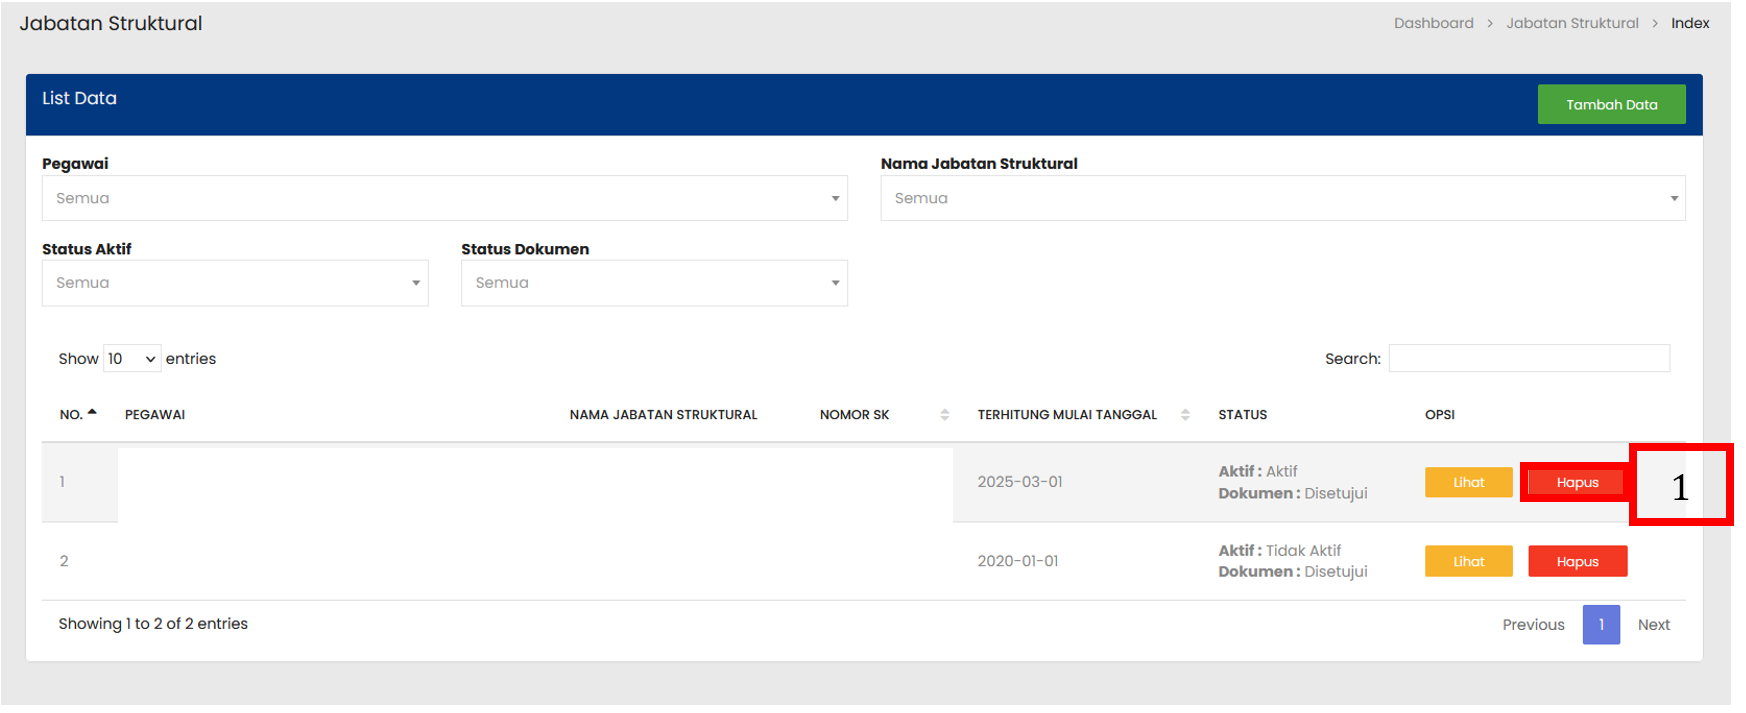Sort by Terhitung Mulai Tanggal arrows
1746x713 pixels.
coord(1185,415)
